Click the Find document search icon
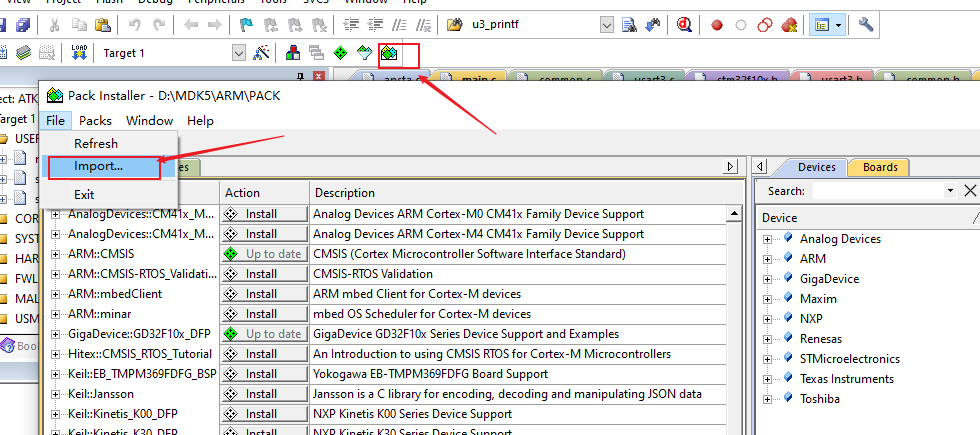 (x=629, y=25)
